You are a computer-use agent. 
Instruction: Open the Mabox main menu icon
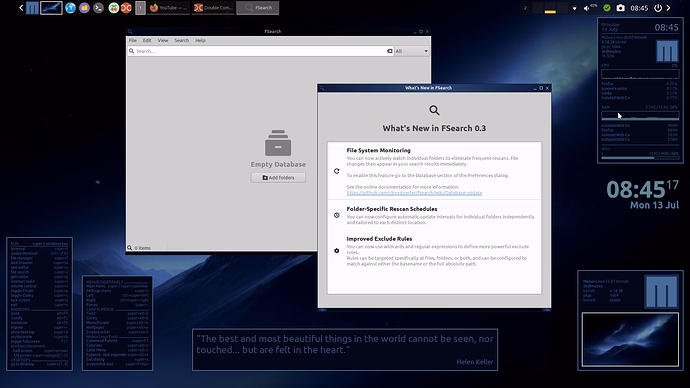32,8
